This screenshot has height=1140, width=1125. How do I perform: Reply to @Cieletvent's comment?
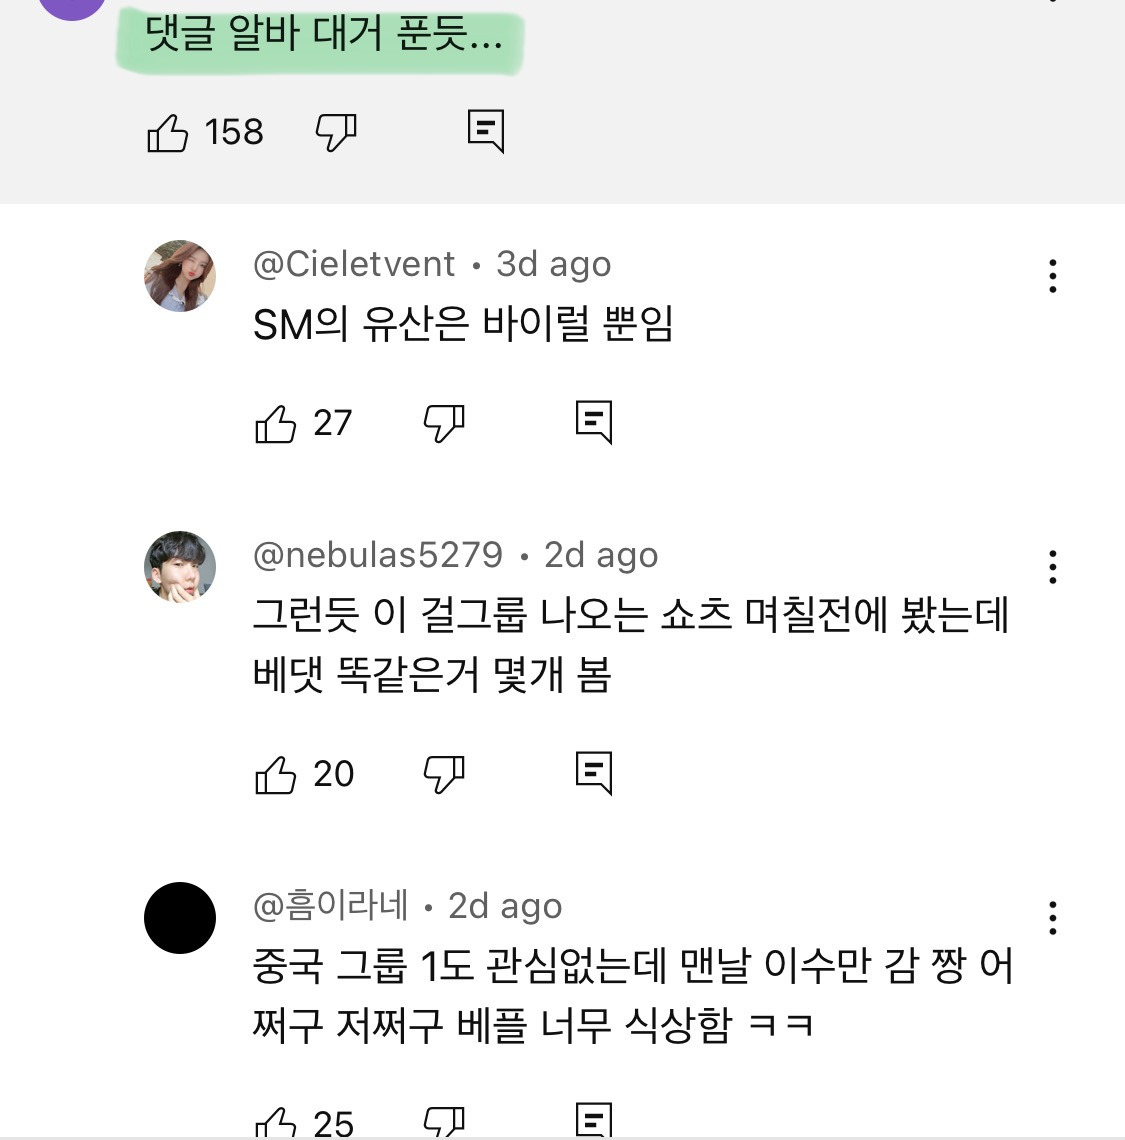click(594, 422)
